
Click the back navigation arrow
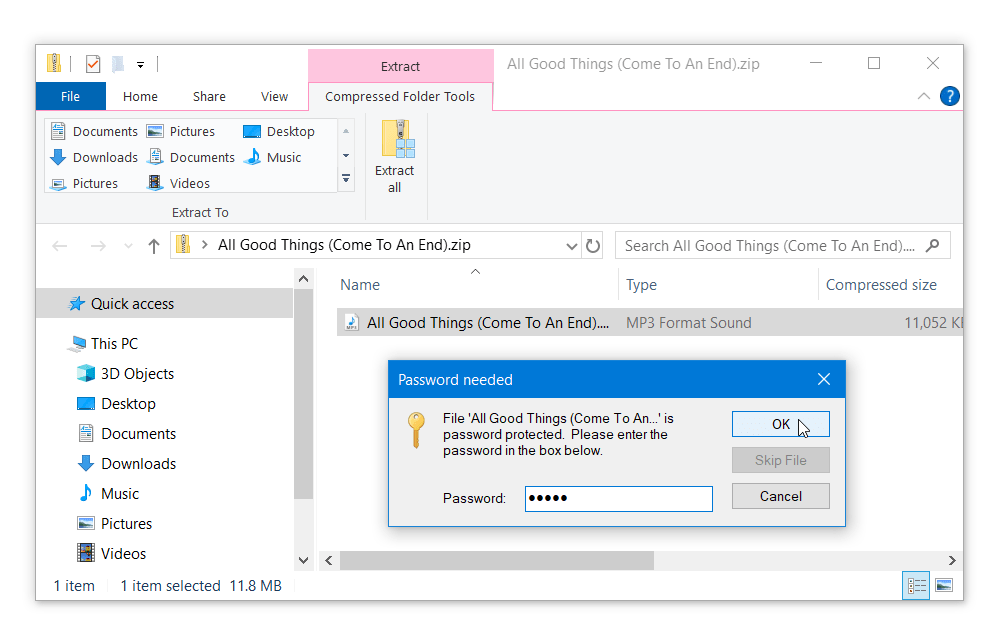(59, 245)
